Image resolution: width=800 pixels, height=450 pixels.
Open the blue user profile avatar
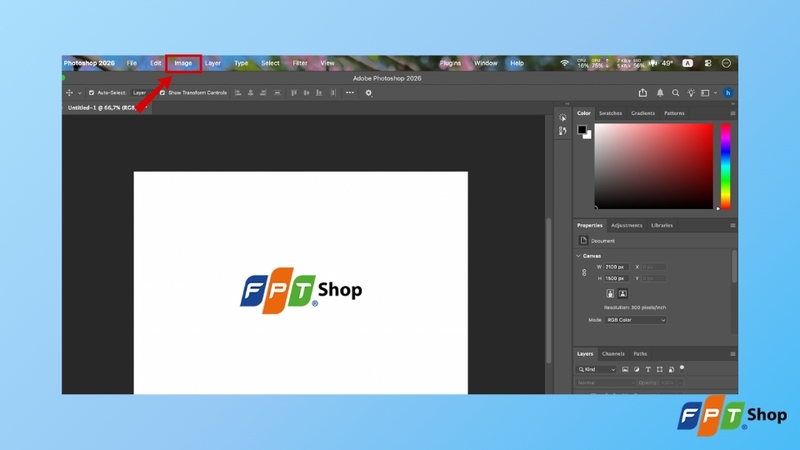(x=728, y=93)
